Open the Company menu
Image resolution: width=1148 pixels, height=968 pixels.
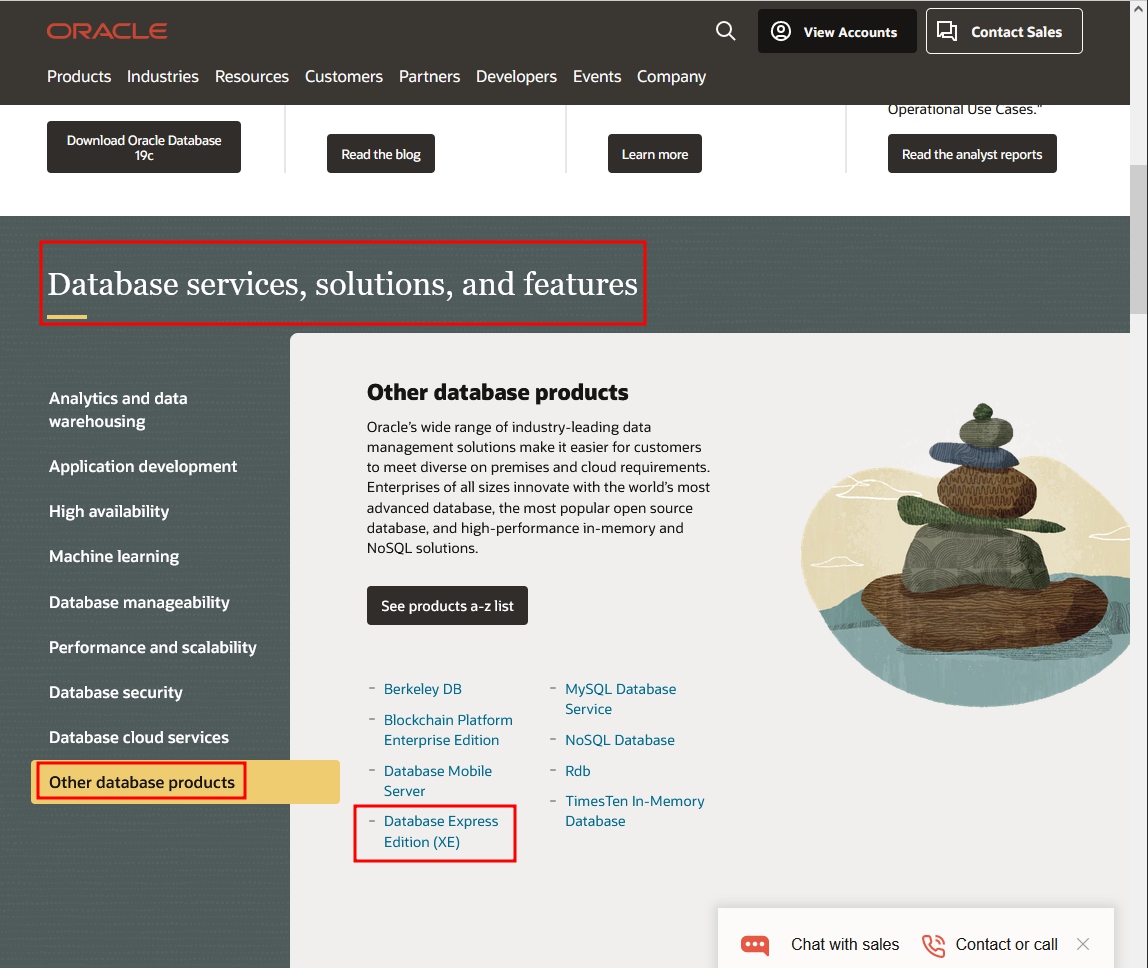[x=671, y=76]
